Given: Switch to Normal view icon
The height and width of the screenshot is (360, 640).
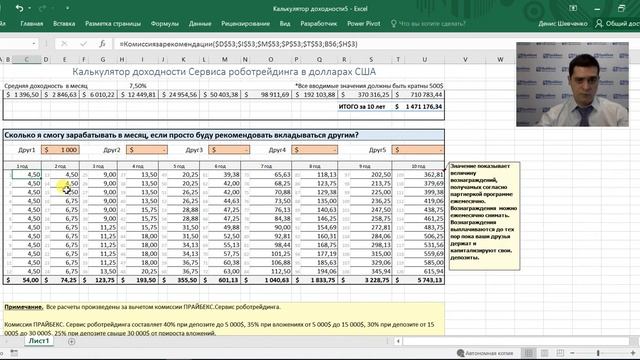Looking at the screenshot, I should click(529, 353).
